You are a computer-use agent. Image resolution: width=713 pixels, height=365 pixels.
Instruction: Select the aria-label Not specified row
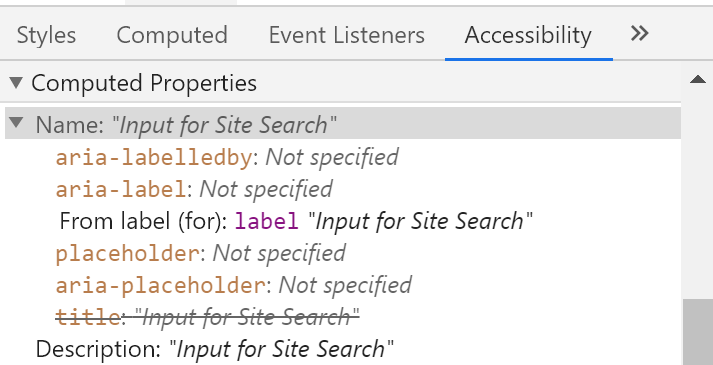[194, 189]
